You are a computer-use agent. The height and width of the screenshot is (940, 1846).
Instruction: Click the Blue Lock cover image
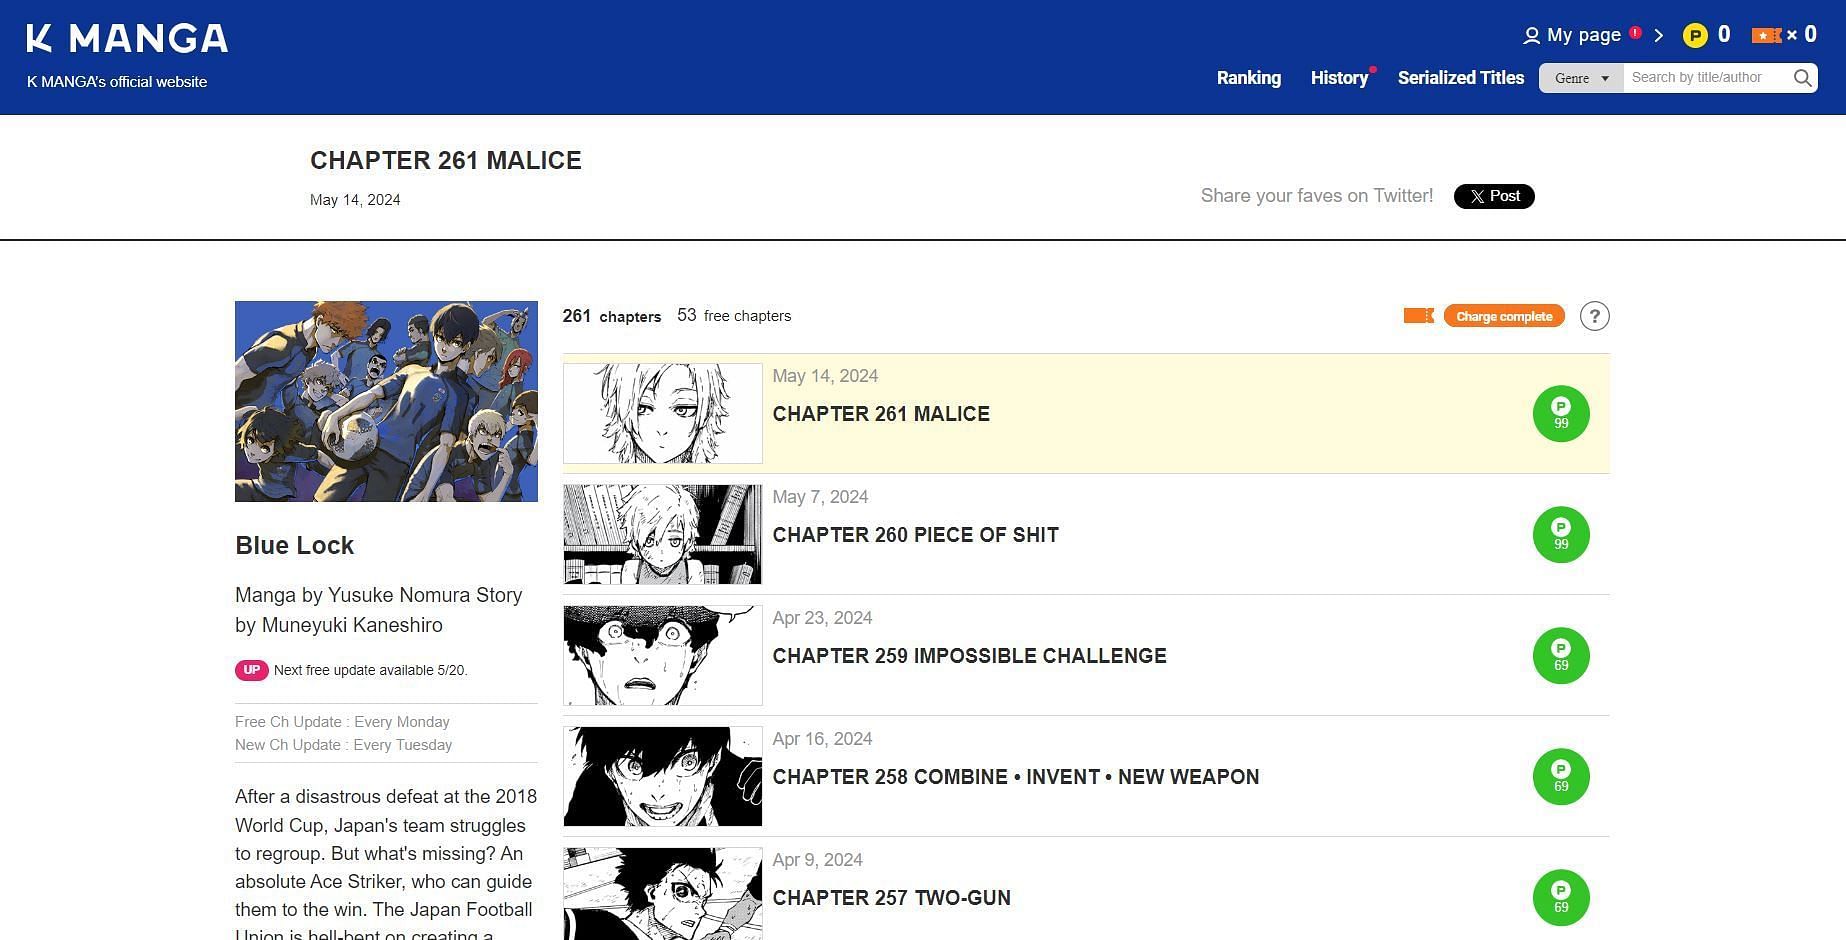point(386,401)
